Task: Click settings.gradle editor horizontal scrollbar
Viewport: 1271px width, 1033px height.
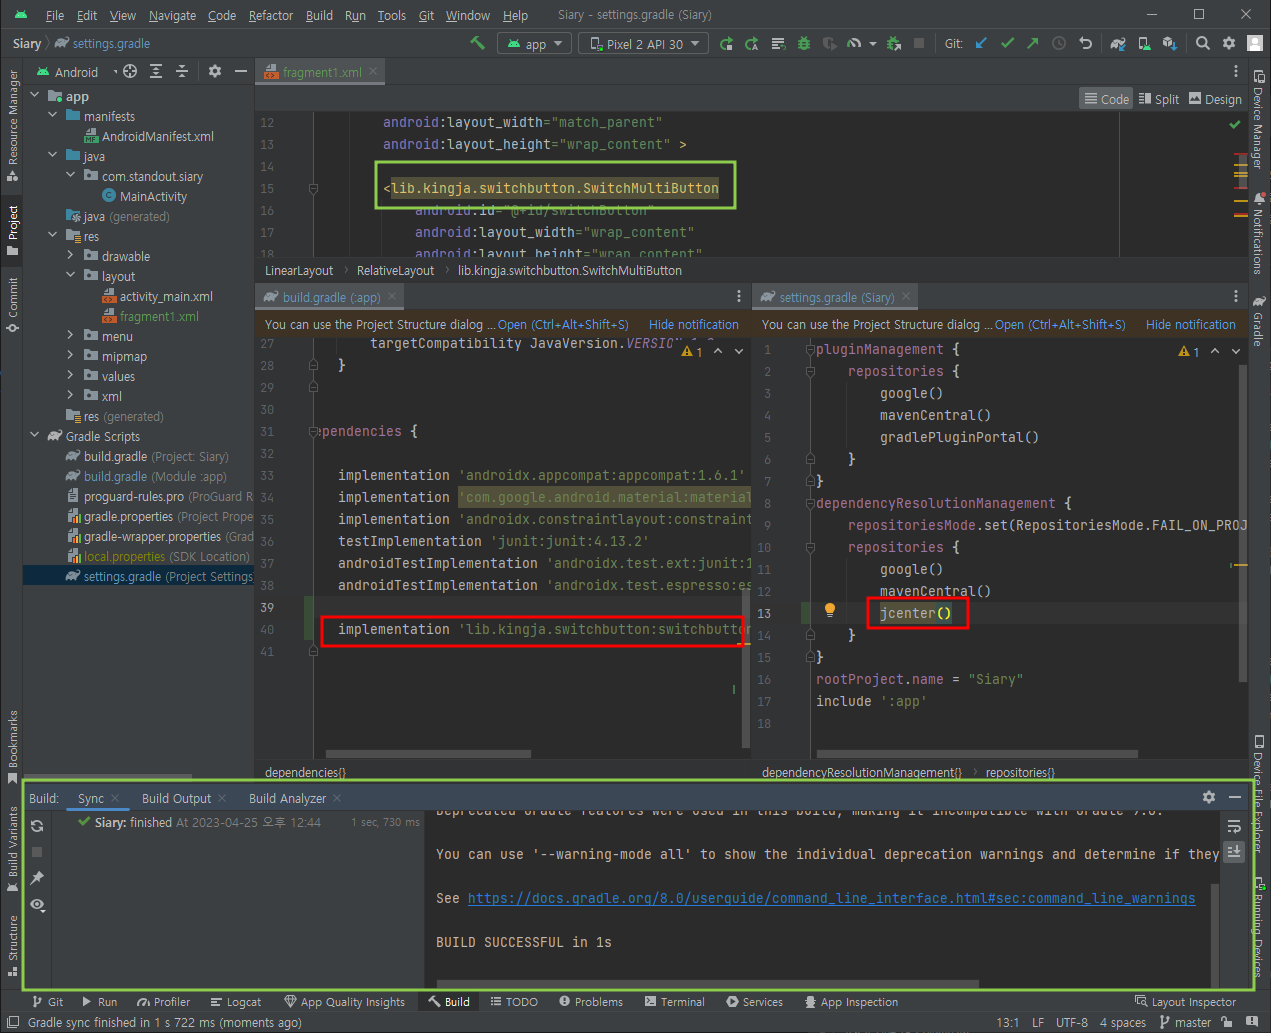Action: 976,754
